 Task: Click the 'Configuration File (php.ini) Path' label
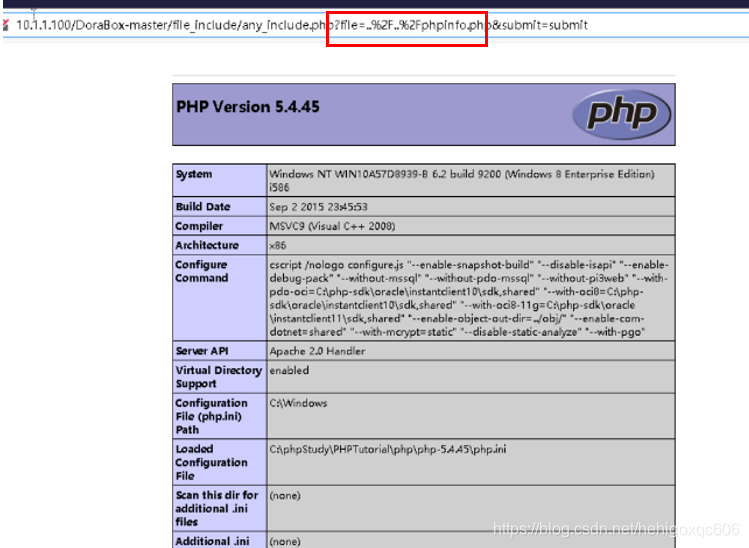(211, 416)
